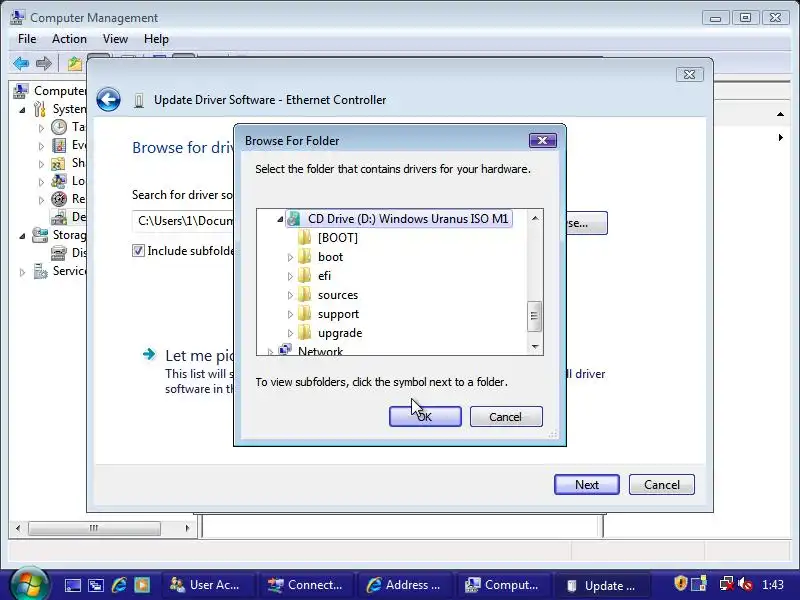Image resolution: width=800 pixels, height=600 pixels.
Task: Click the Switch between windows quick launch icon
Action: click(x=96, y=585)
